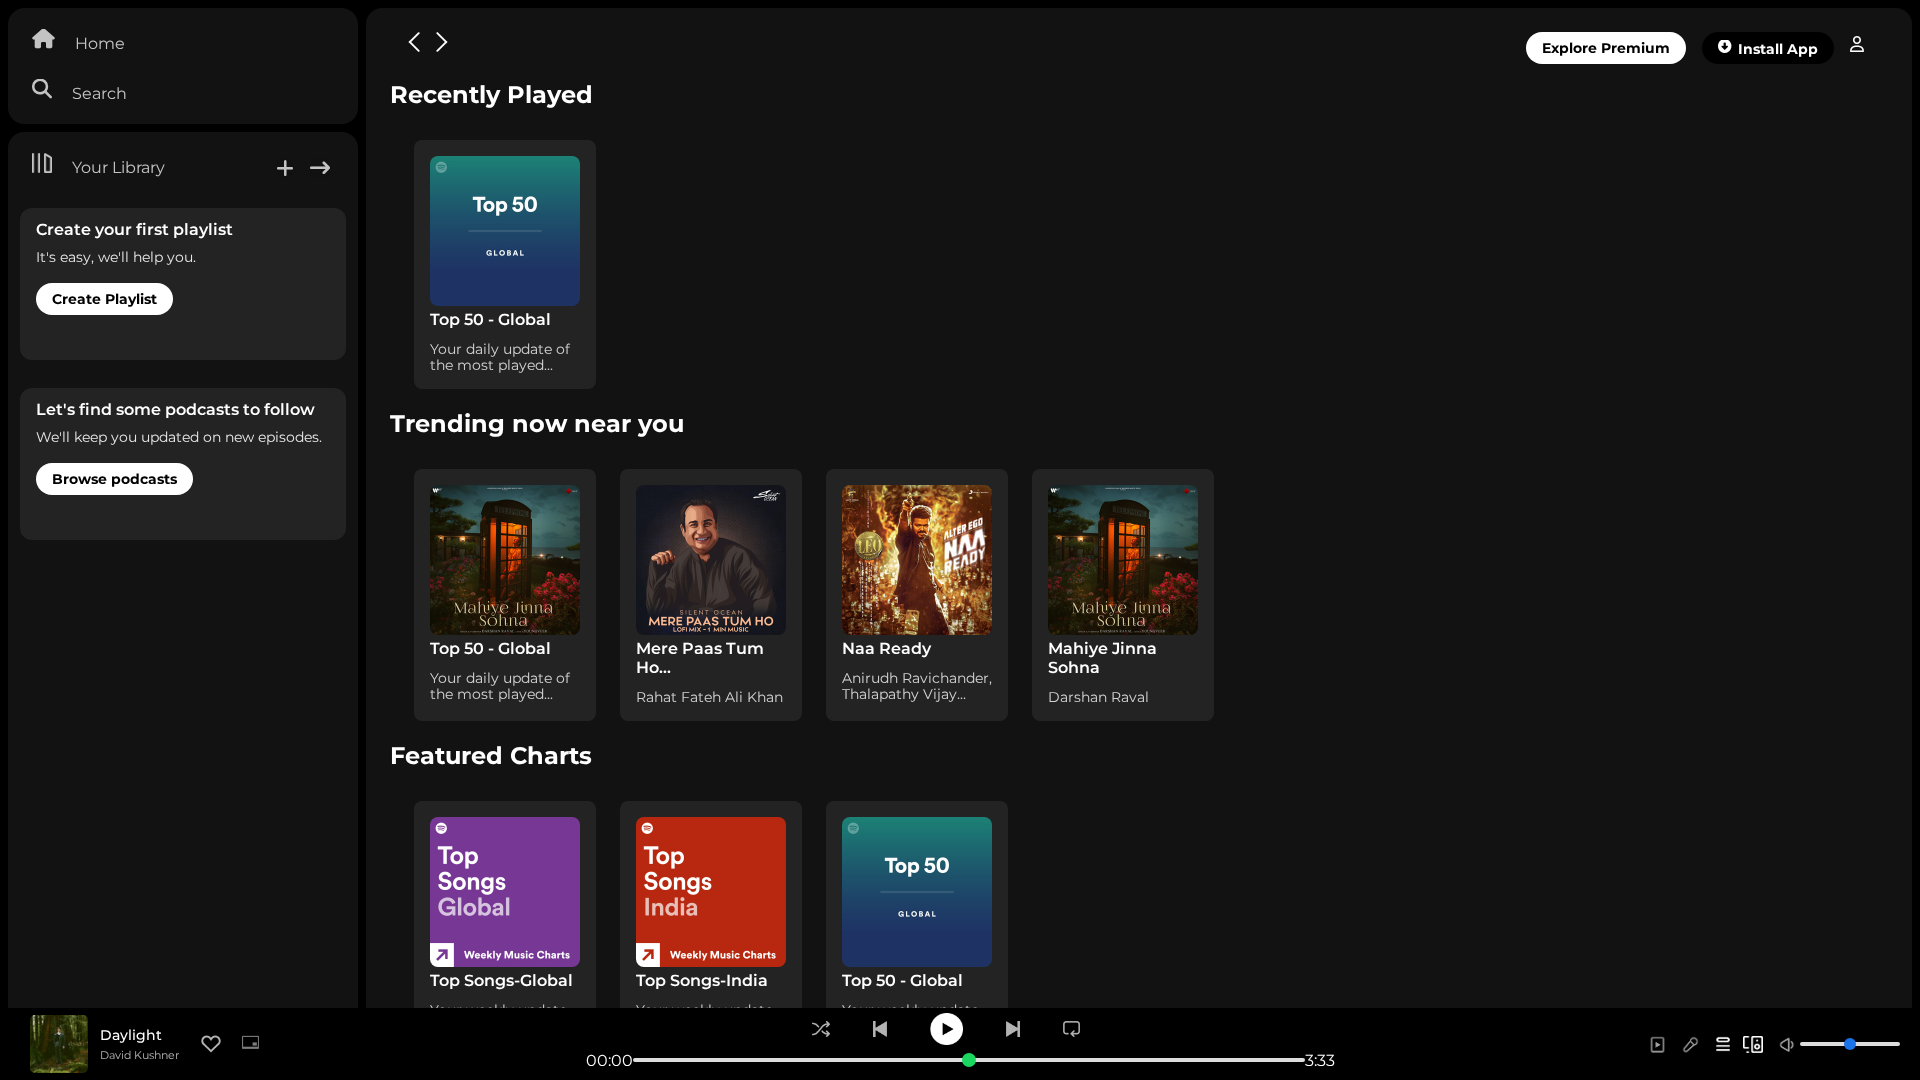Open the Now Playing view icon
The width and height of the screenshot is (1920, 1080).
pyautogui.click(x=1657, y=1044)
